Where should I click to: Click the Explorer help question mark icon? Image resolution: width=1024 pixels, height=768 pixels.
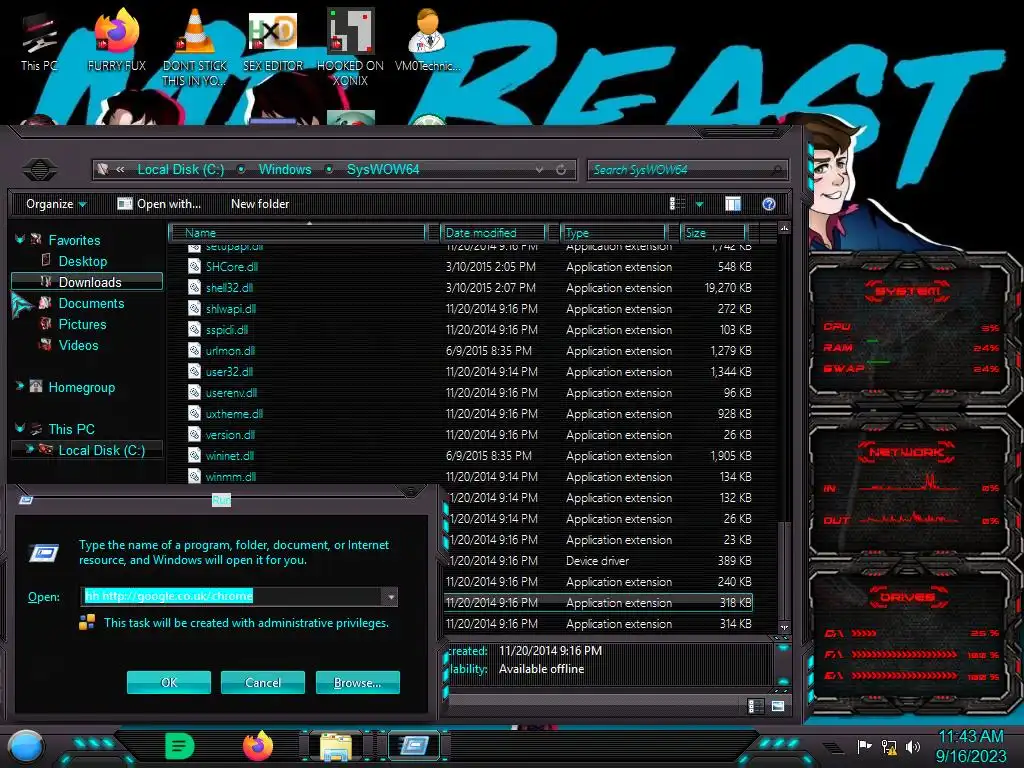(769, 204)
